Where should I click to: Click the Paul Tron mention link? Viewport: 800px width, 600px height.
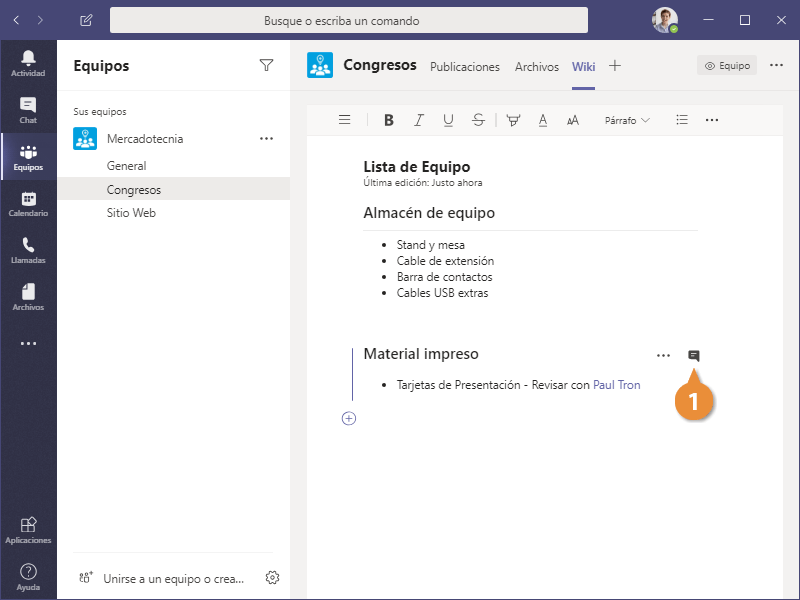point(616,385)
